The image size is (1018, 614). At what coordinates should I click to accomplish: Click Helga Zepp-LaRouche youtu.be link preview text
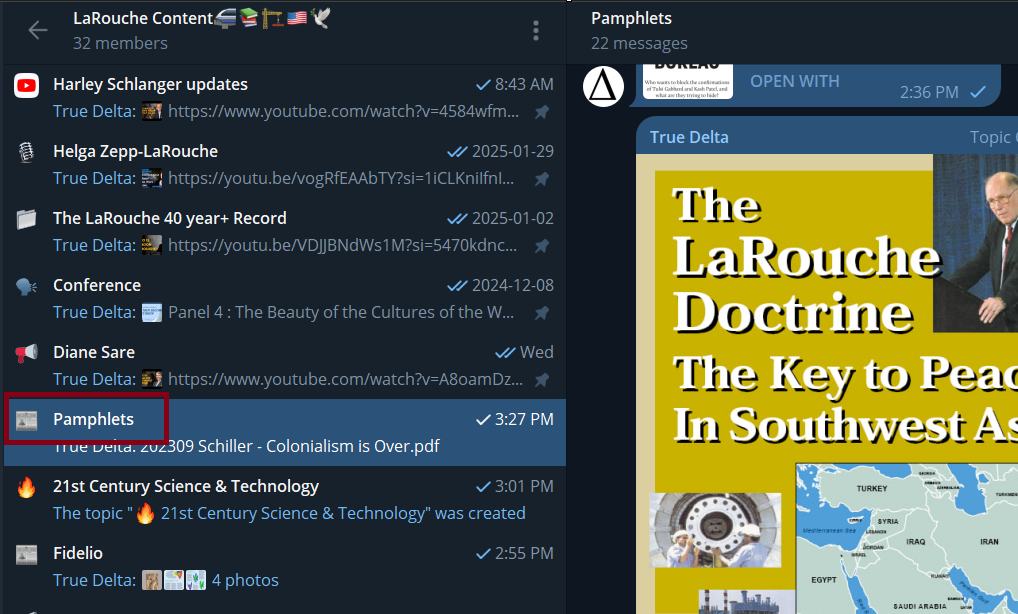point(341,178)
